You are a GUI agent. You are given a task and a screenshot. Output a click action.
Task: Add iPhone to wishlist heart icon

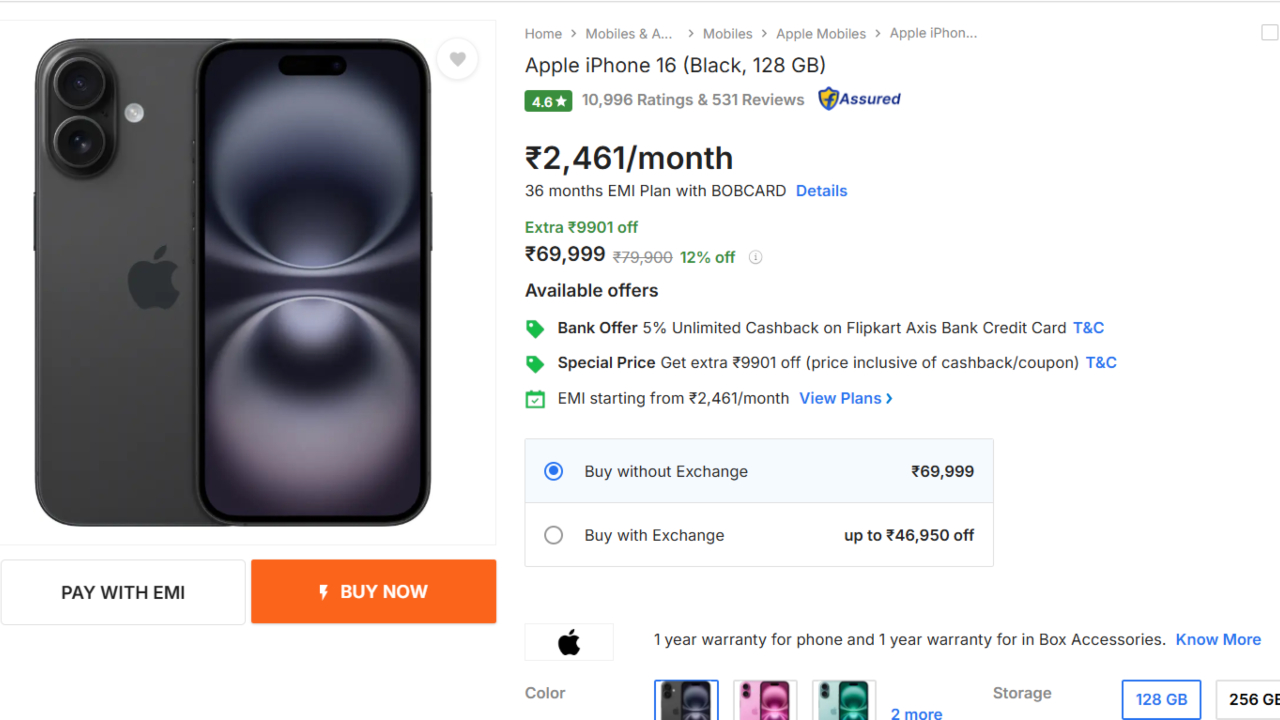[x=457, y=59]
